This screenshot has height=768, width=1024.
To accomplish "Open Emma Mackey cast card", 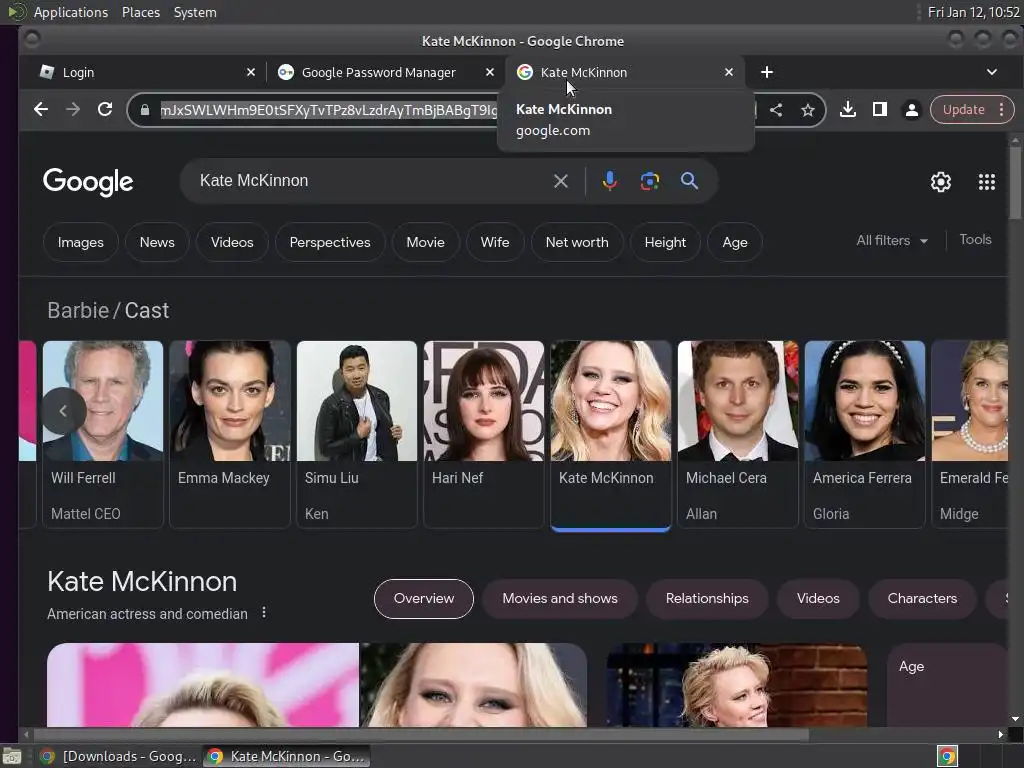I will click(230, 434).
